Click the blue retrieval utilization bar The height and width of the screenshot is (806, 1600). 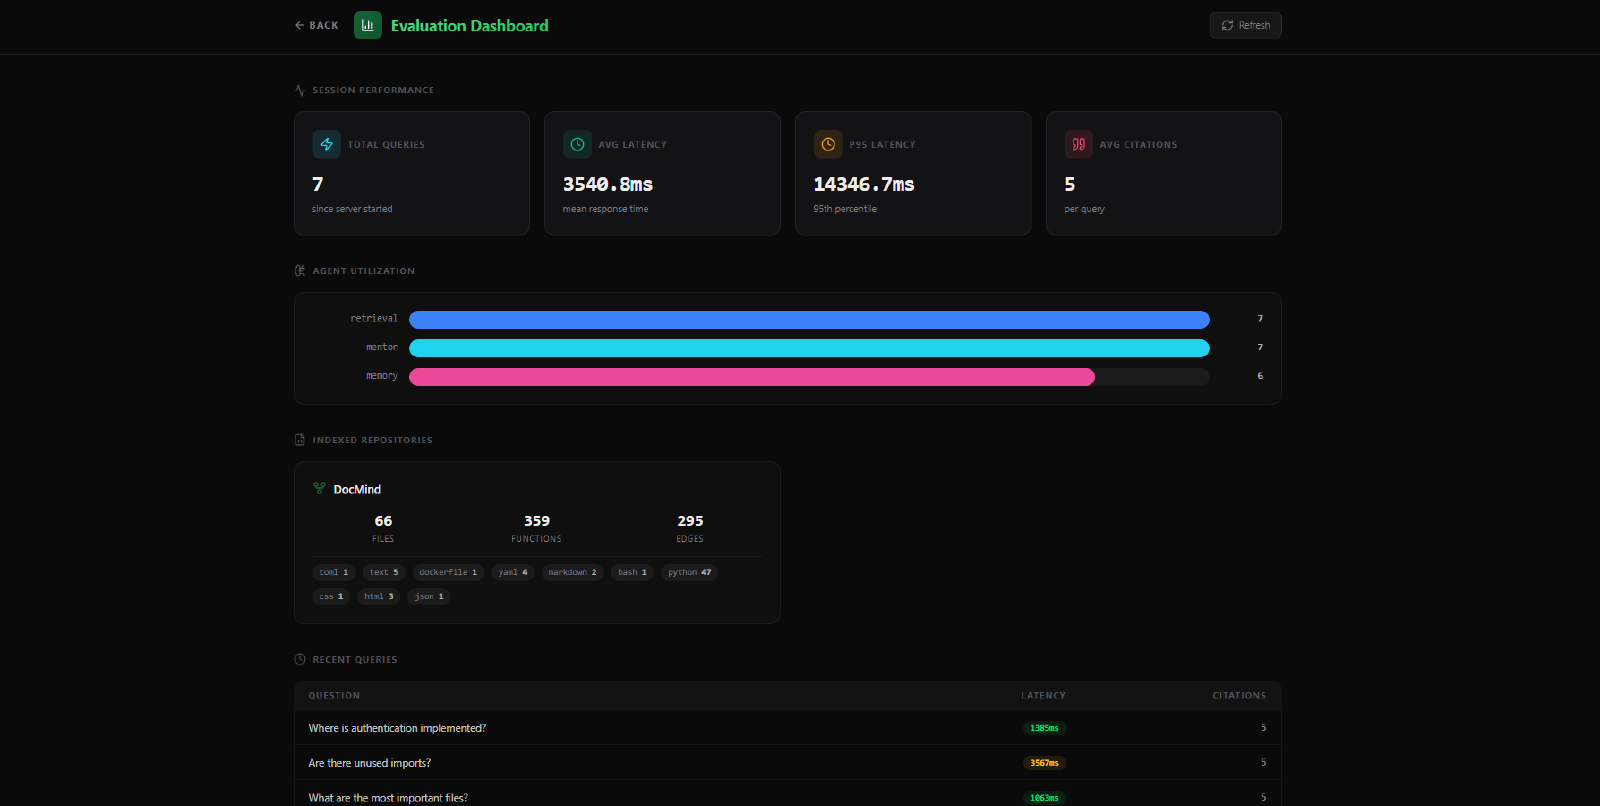click(x=809, y=319)
